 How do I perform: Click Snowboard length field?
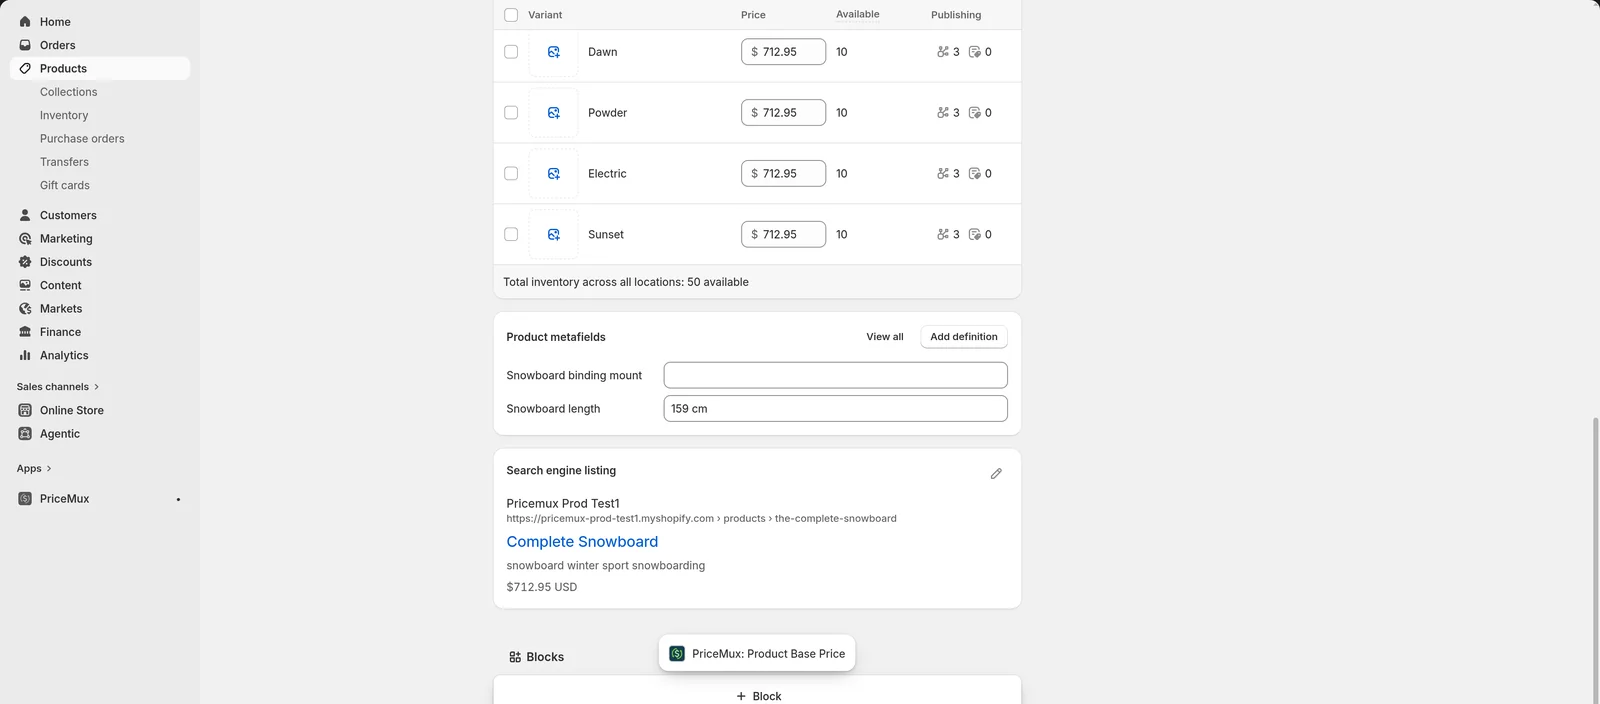(836, 409)
